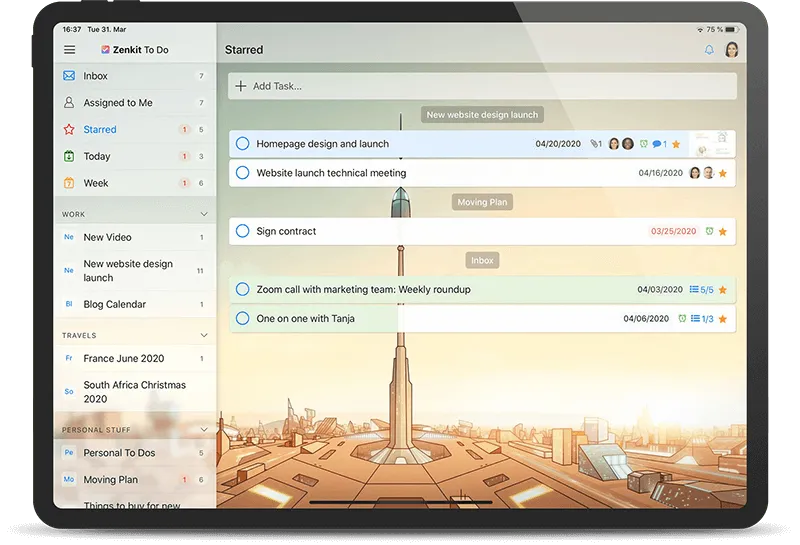
Task: Open the France June 2020 list
Action: coord(135,358)
